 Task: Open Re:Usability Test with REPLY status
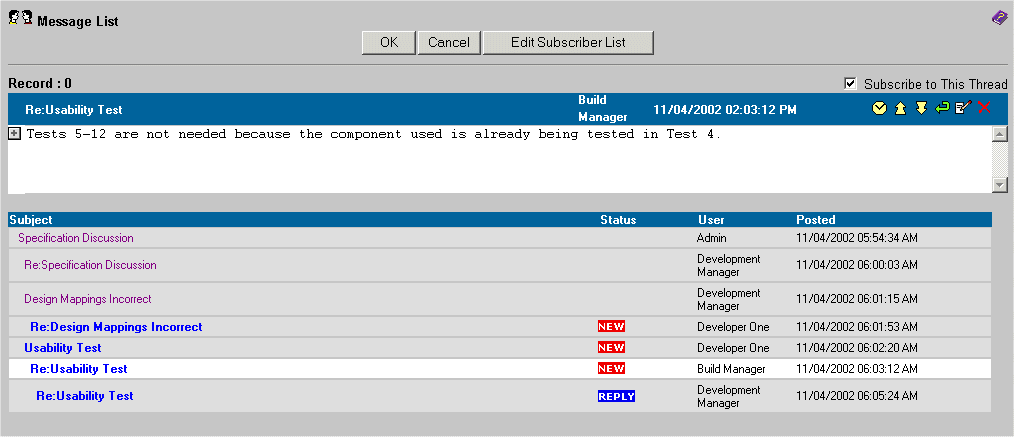point(85,396)
